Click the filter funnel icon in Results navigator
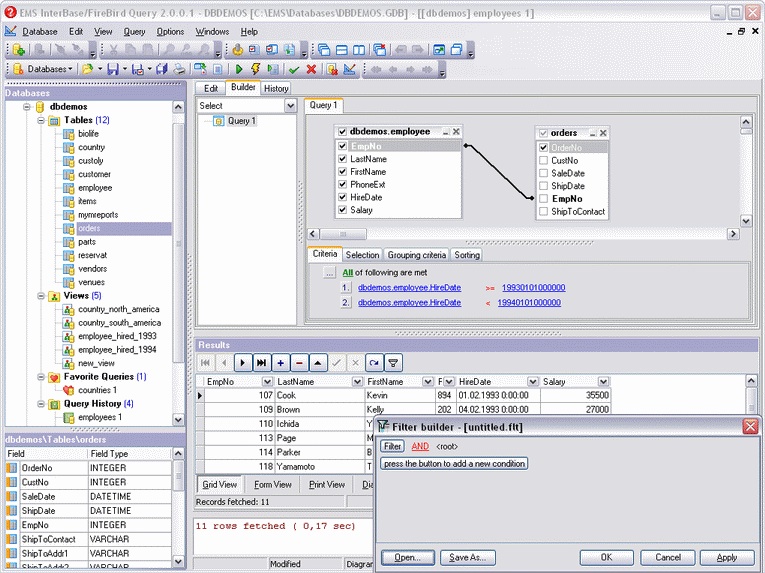Screen dimensions: 765x573 coord(393,363)
